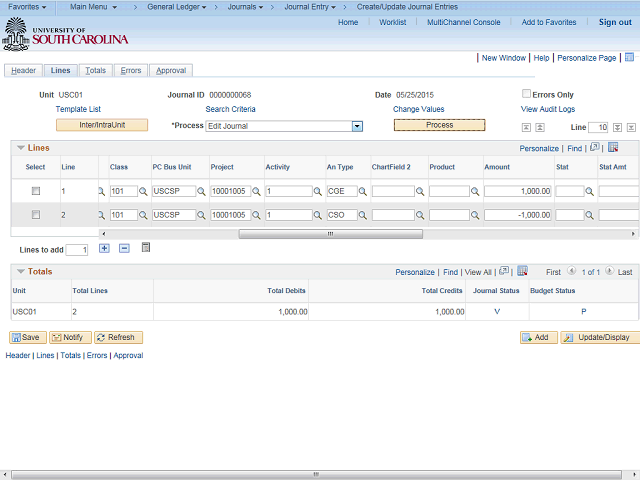Click the page bottom horizontal scrollbar
Image resolution: width=640 pixels, height=480 pixels.
316,475
